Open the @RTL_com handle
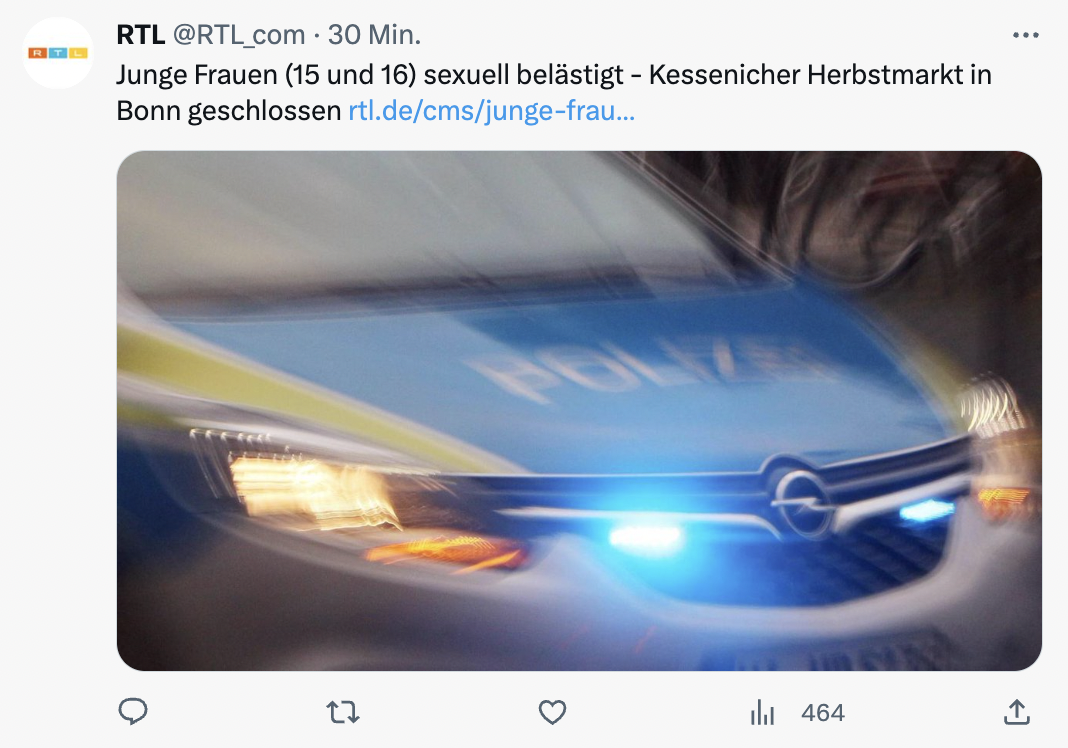This screenshot has height=748, width=1068. (239, 35)
